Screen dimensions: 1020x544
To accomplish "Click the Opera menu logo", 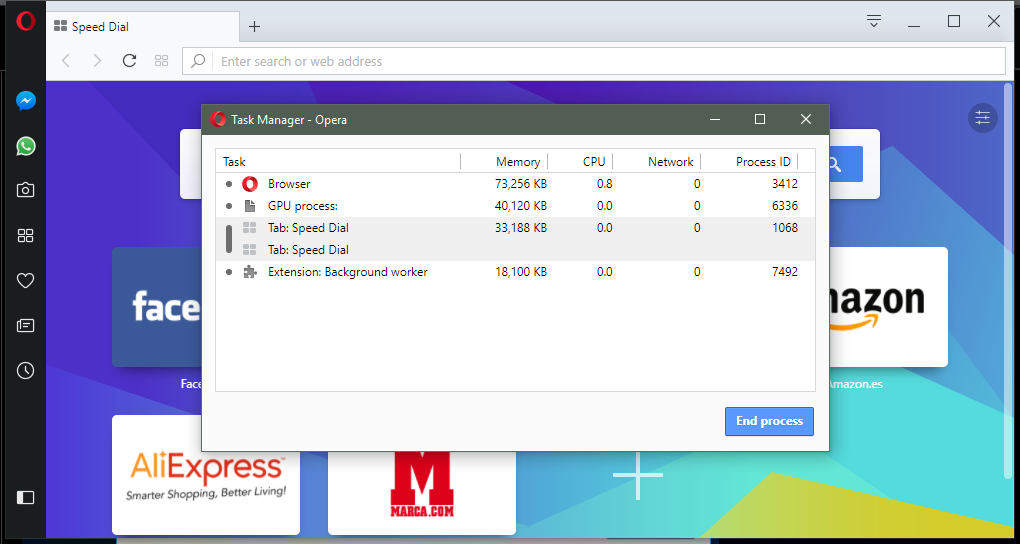I will click(x=26, y=21).
